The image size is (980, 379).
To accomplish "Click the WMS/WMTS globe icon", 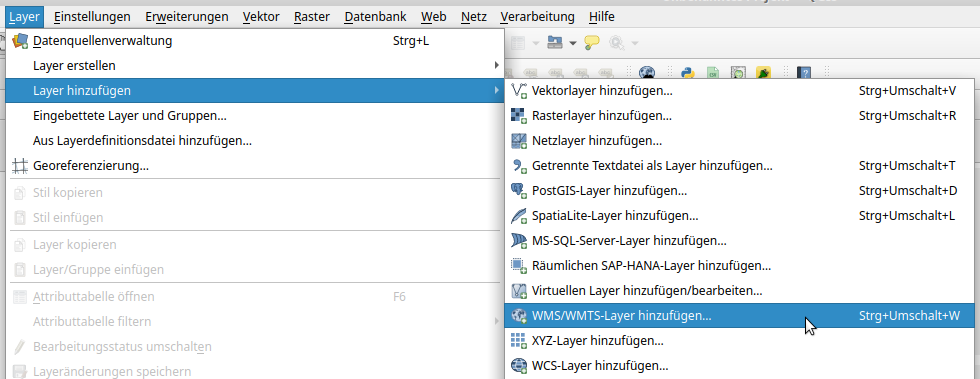I will [519, 316].
